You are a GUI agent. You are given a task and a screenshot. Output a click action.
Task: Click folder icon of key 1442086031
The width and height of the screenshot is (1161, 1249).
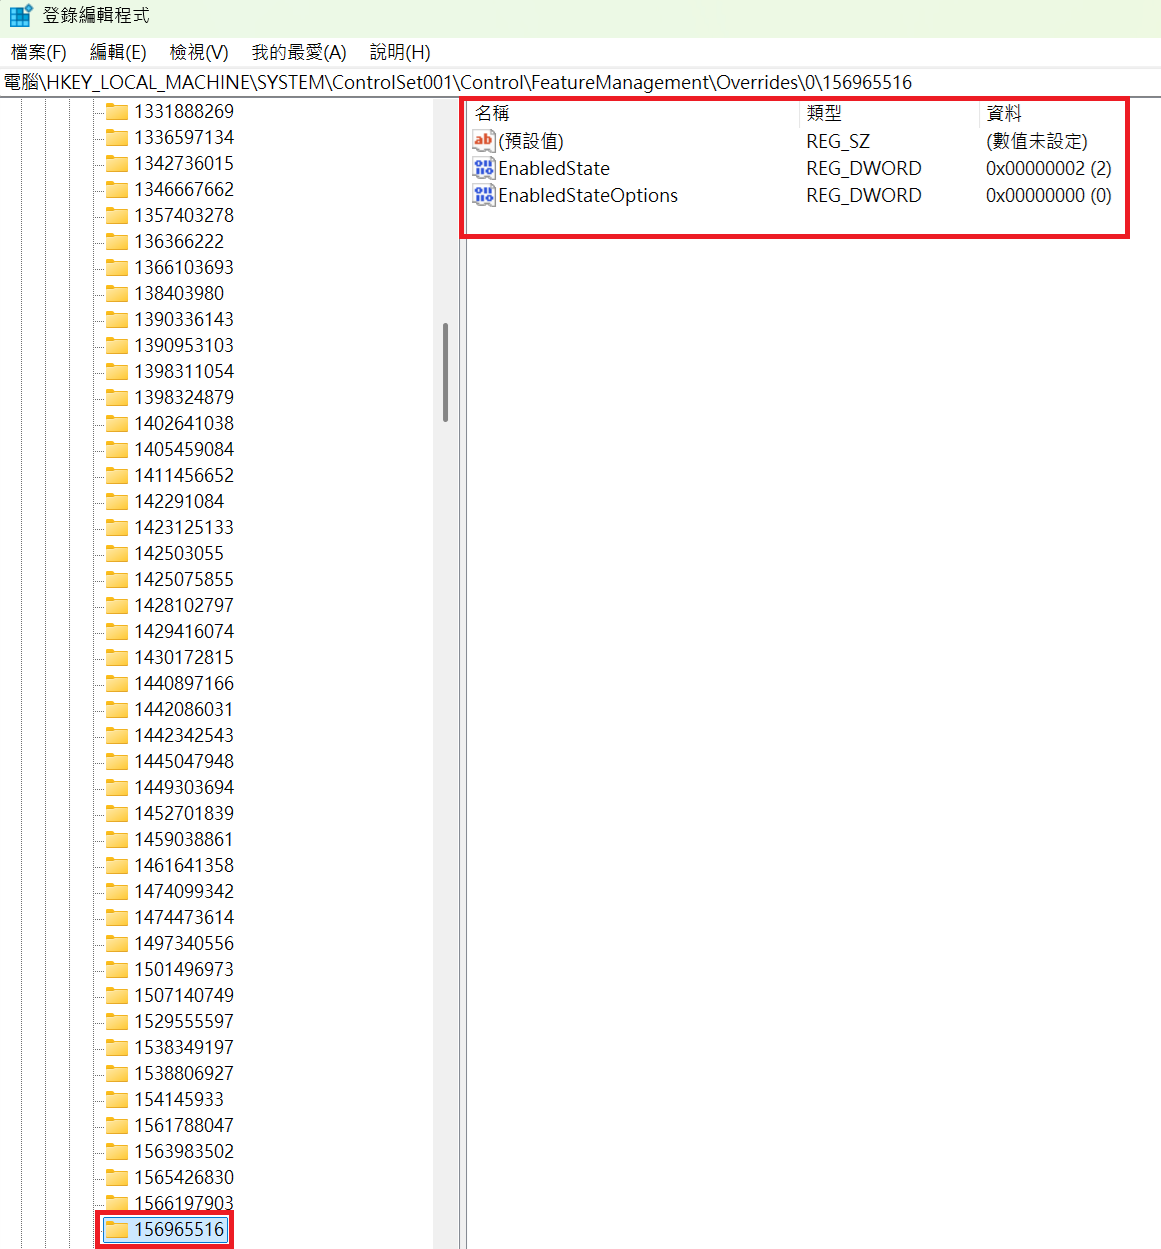[117, 709]
